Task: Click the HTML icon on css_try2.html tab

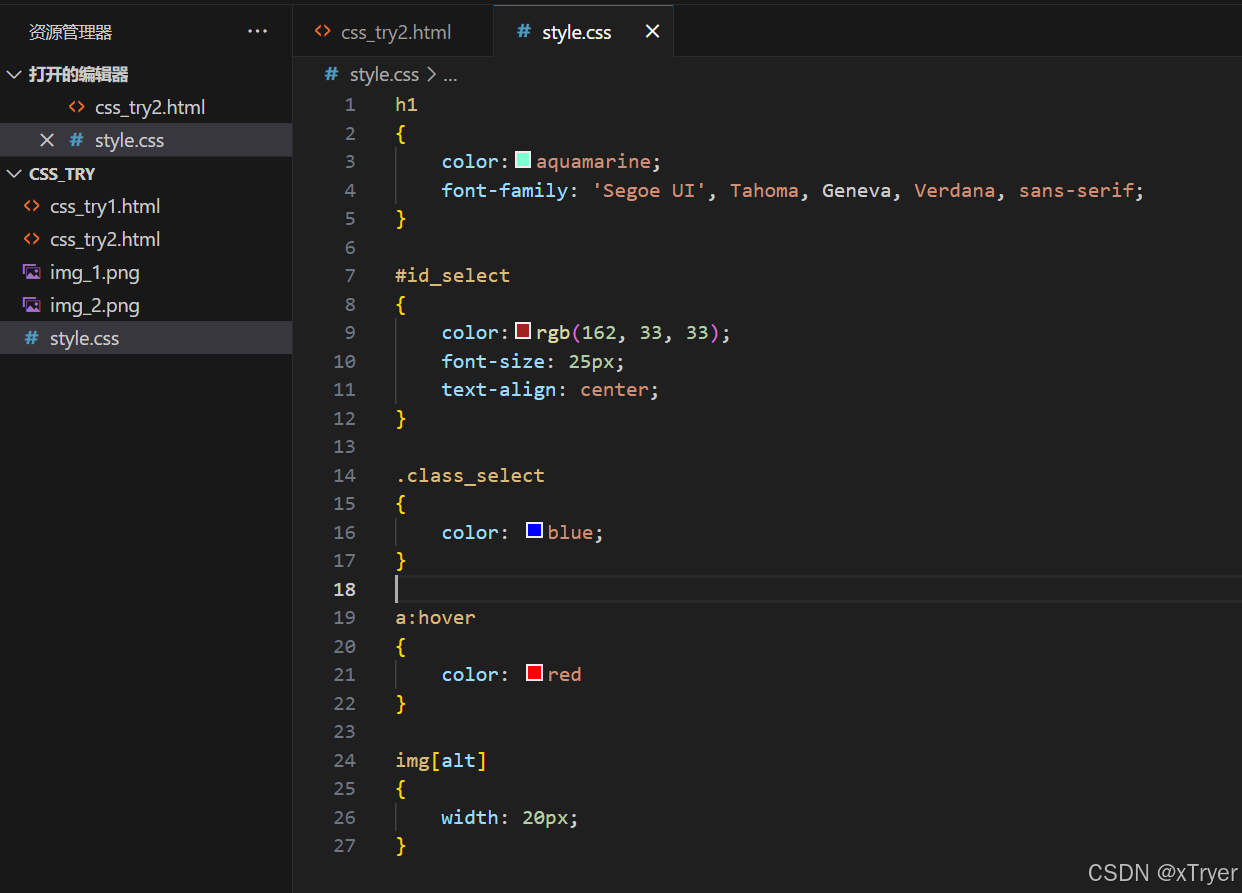Action: click(322, 32)
